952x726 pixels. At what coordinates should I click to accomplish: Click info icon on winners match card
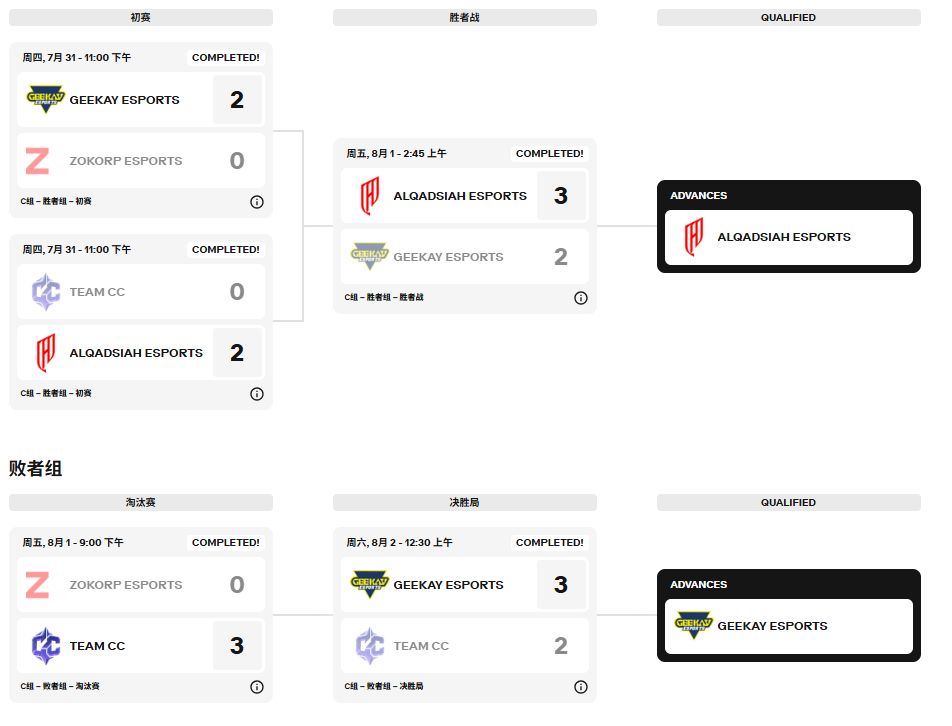tap(581, 298)
